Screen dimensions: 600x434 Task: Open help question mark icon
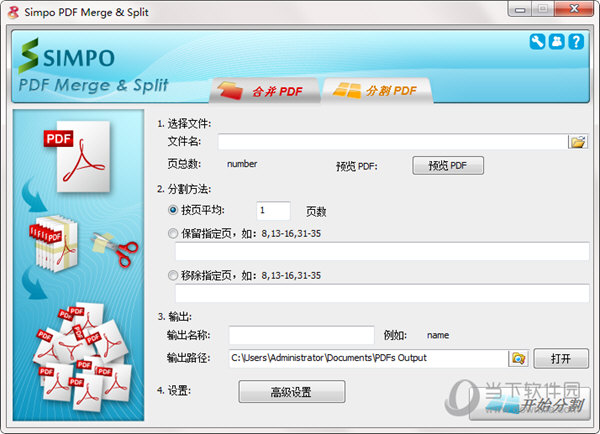coord(576,41)
